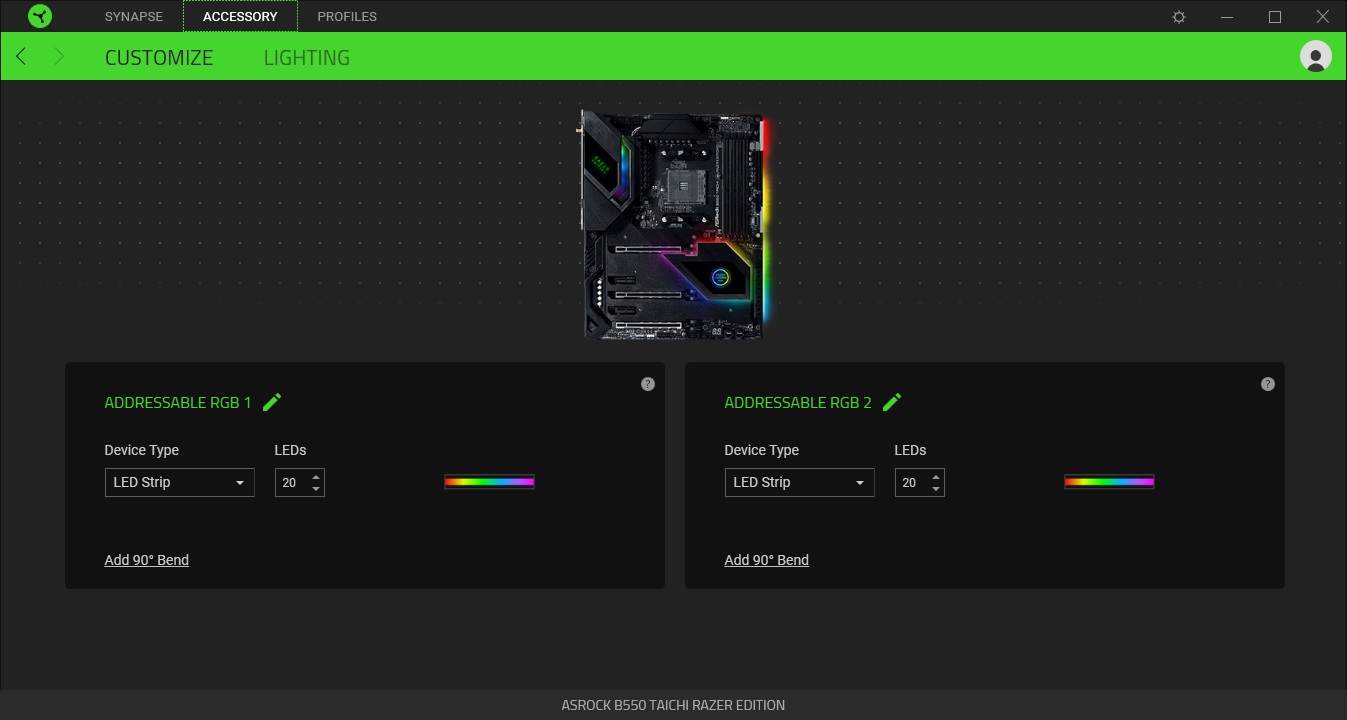Expand Device Type dropdown for Addressable RGB 1

180,482
